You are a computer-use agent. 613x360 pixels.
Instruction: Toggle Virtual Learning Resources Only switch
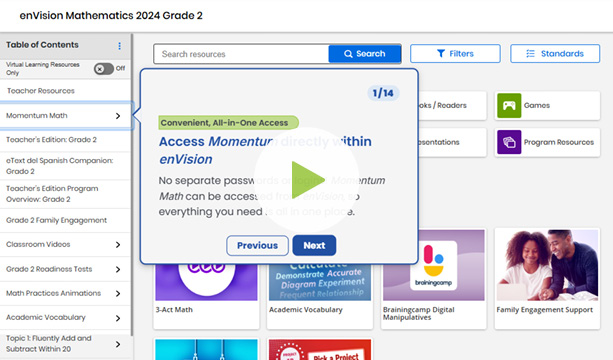[104, 69]
